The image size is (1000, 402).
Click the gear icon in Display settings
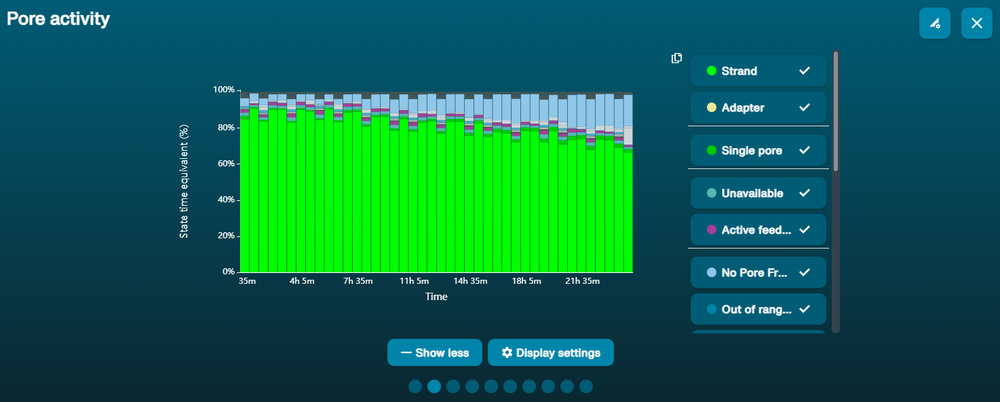click(x=507, y=353)
